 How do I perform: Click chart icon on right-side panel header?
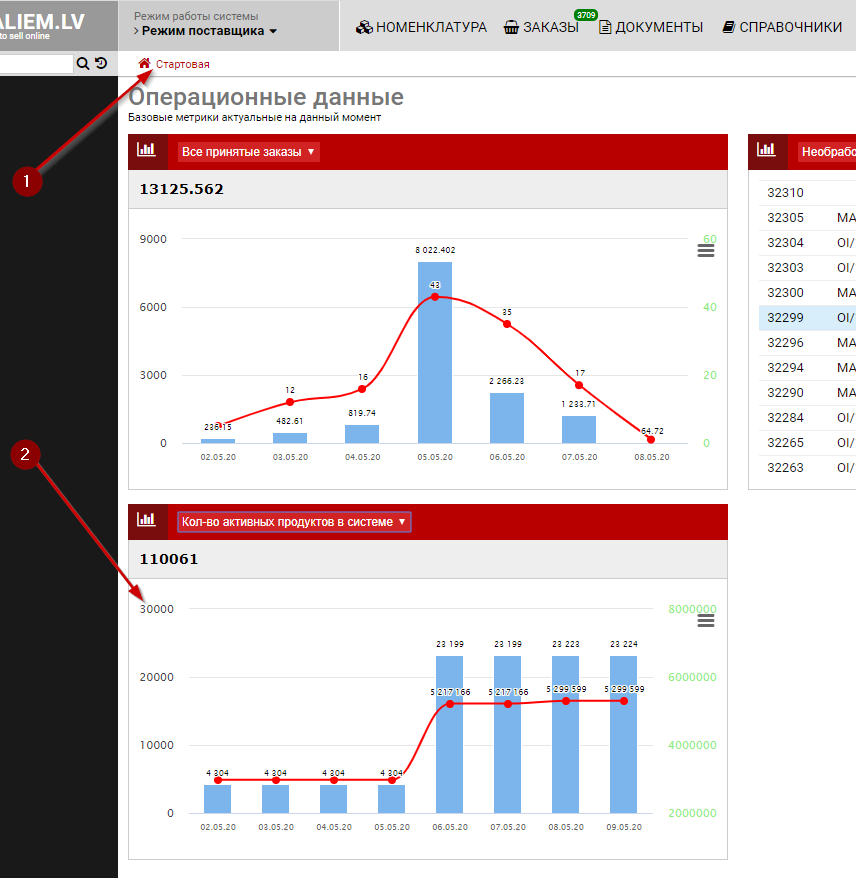767,151
